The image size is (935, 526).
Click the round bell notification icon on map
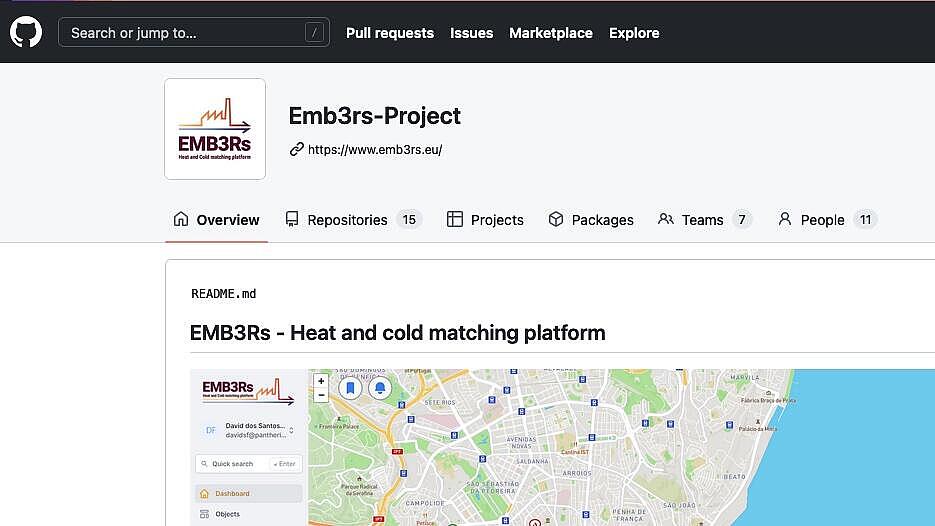380,388
